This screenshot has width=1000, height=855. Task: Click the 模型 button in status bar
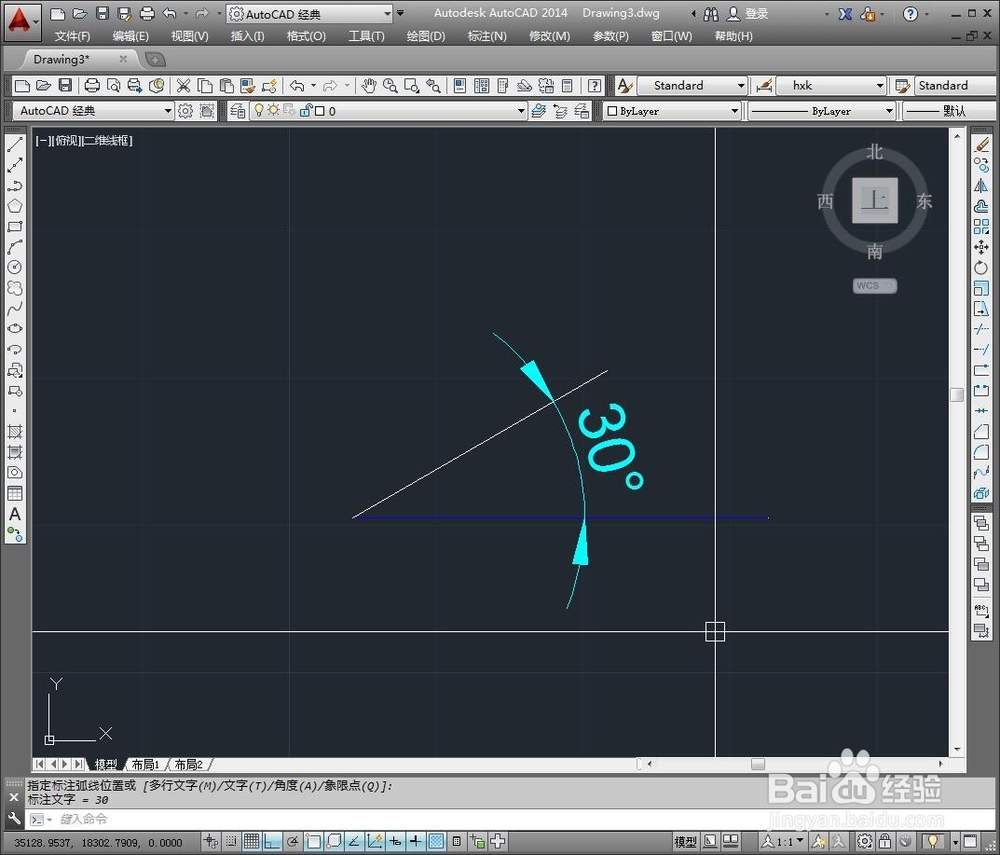point(685,842)
